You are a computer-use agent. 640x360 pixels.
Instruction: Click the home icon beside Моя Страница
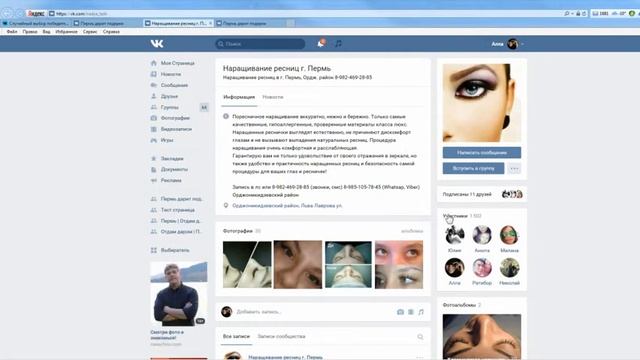(153, 63)
